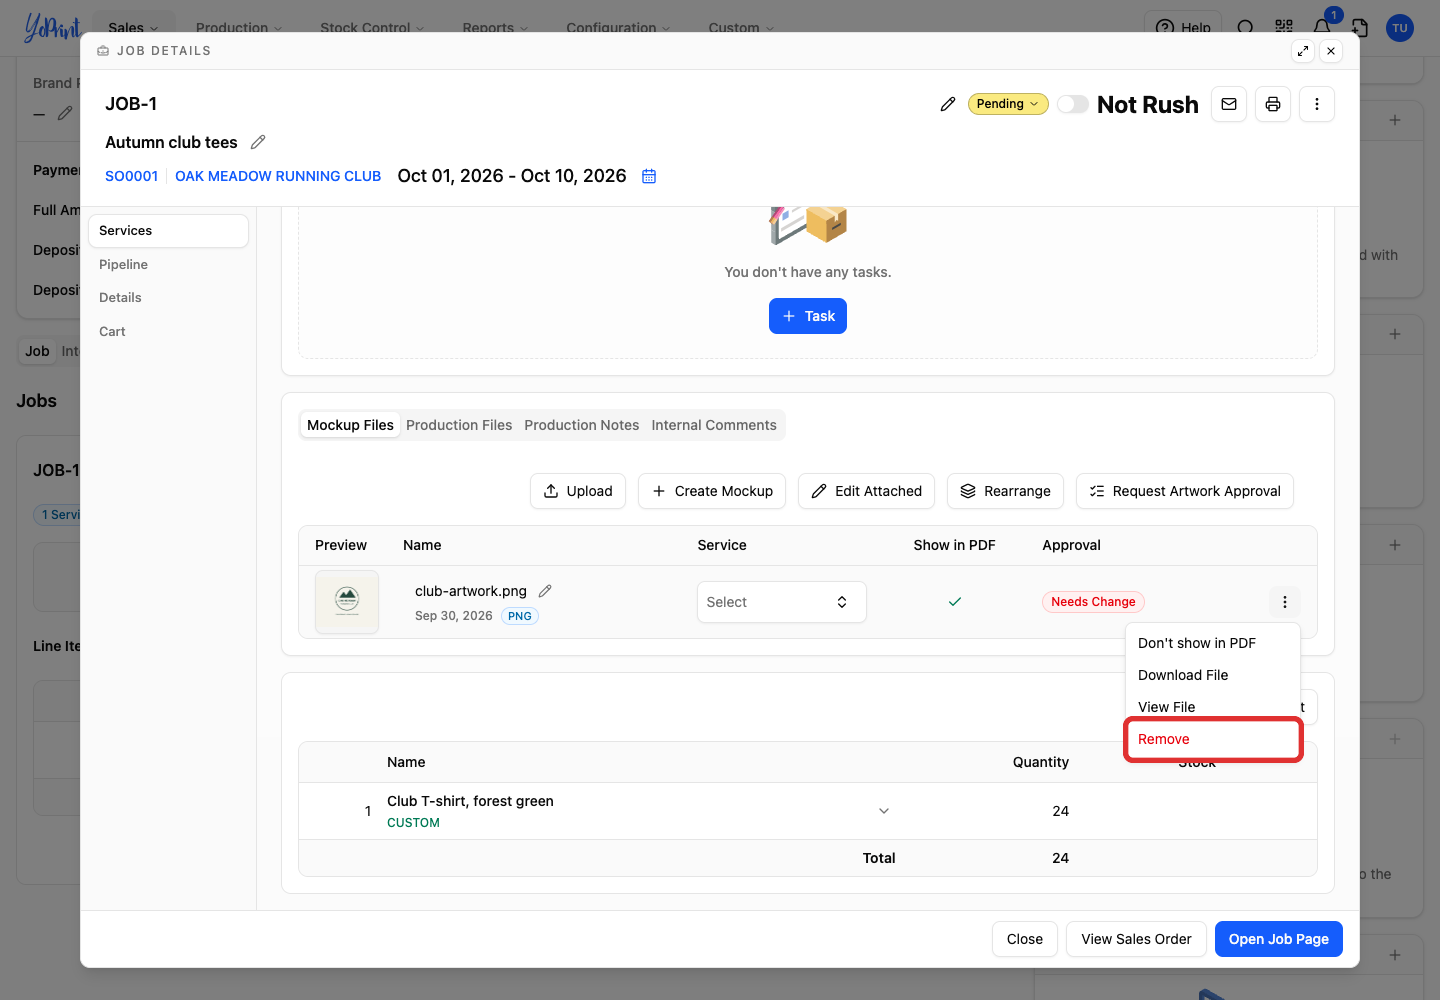Select Remove from the file context menu

click(1213, 739)
